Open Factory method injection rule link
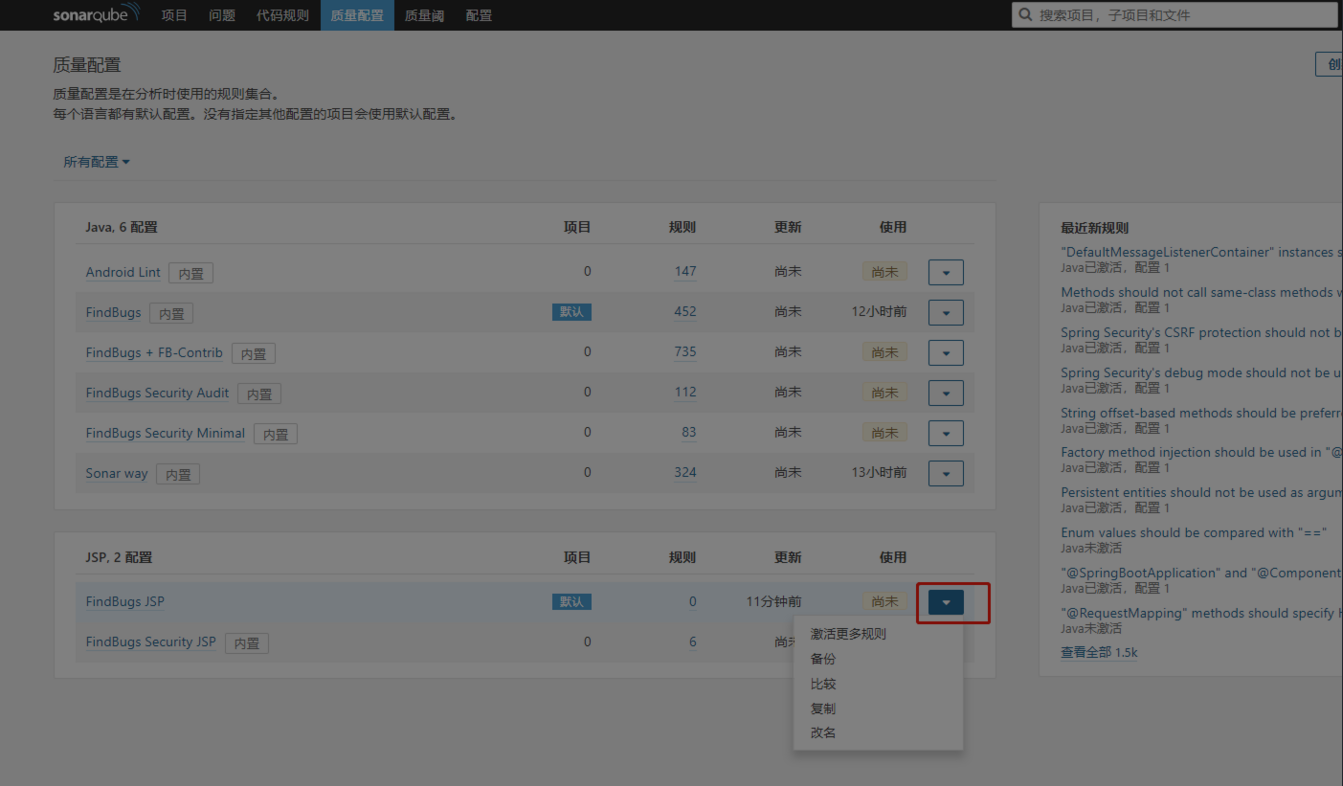This screenshot has width=1343, height=786. pyautogui.click(x=1201, y=452)
